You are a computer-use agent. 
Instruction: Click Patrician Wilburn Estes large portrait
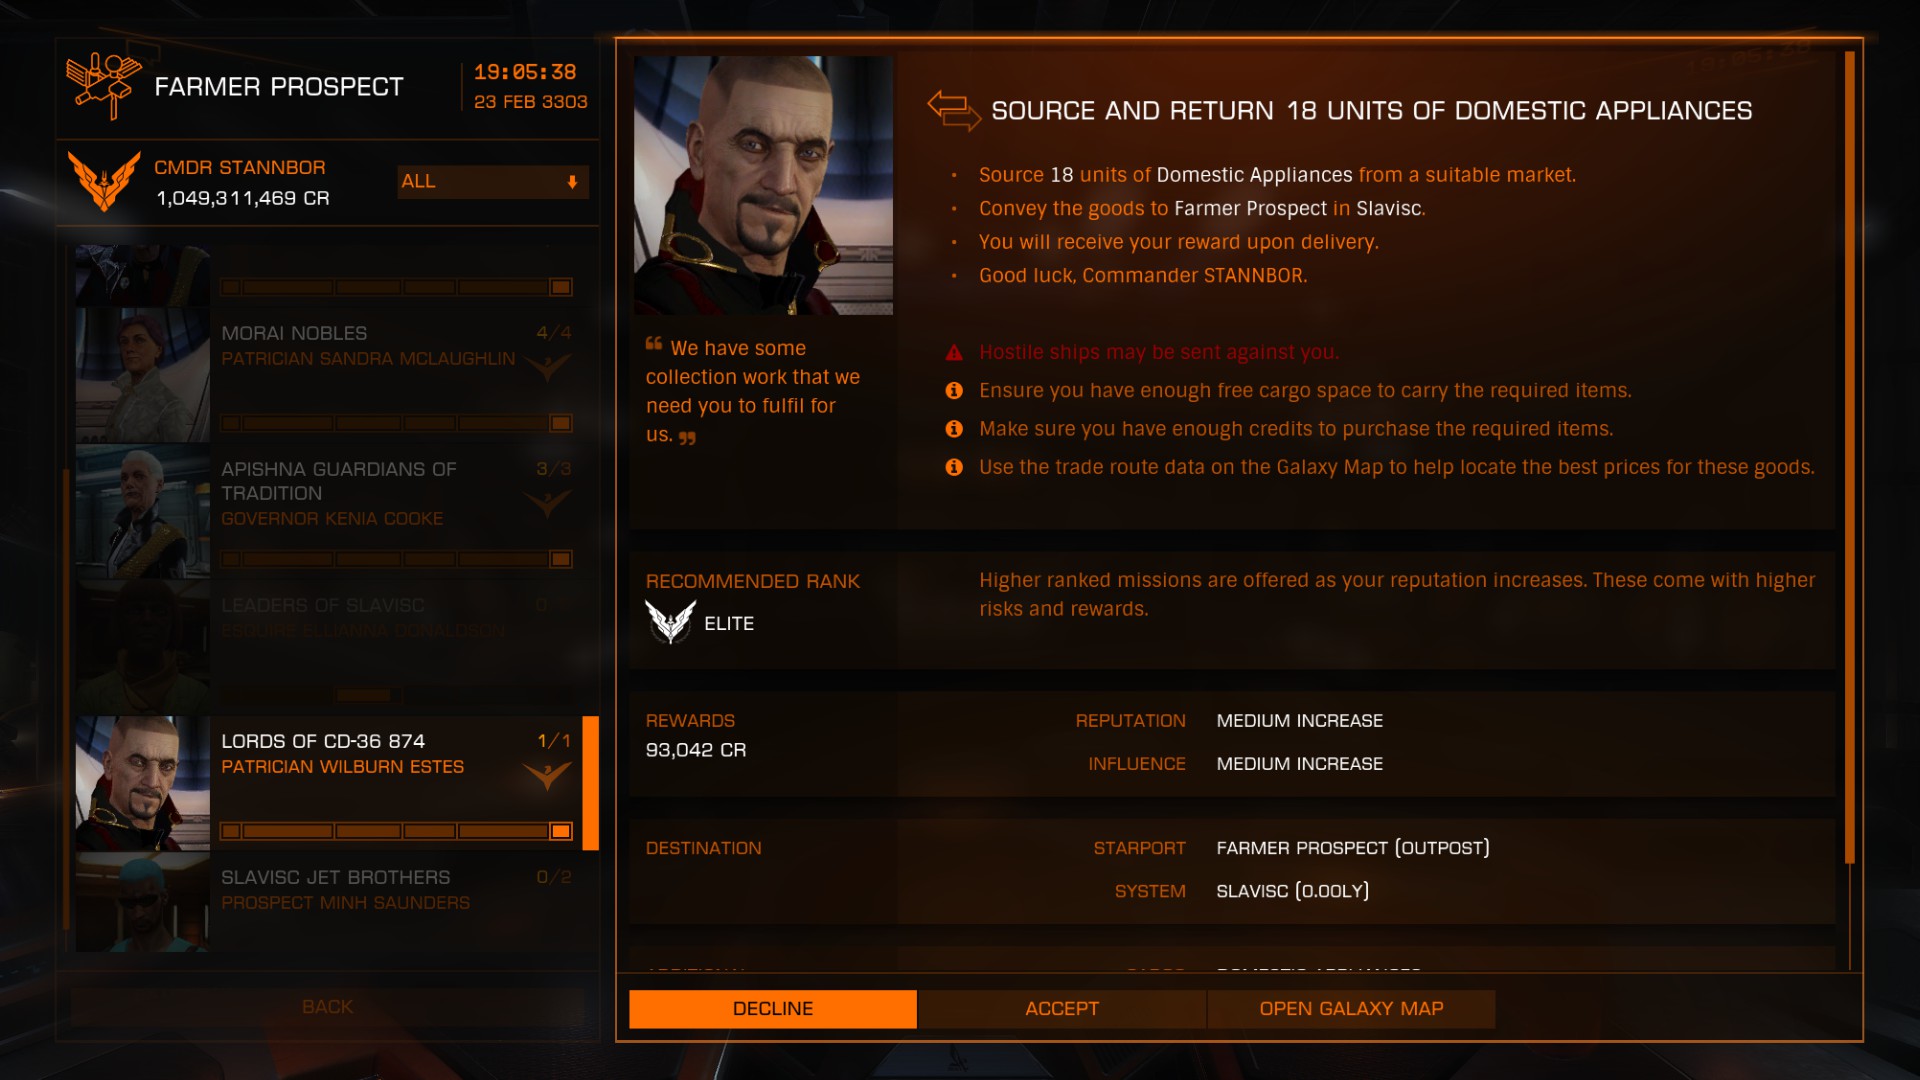click(x=763, y=186)
